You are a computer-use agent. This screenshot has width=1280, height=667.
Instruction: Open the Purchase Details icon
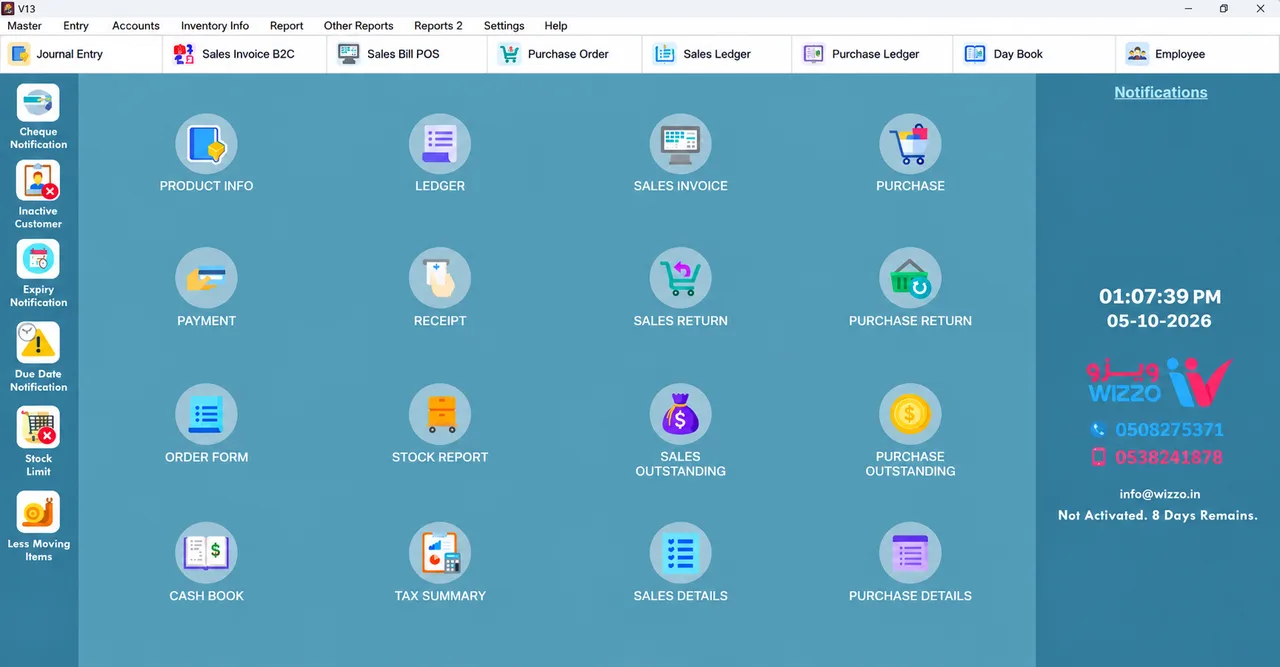[910, 553]
